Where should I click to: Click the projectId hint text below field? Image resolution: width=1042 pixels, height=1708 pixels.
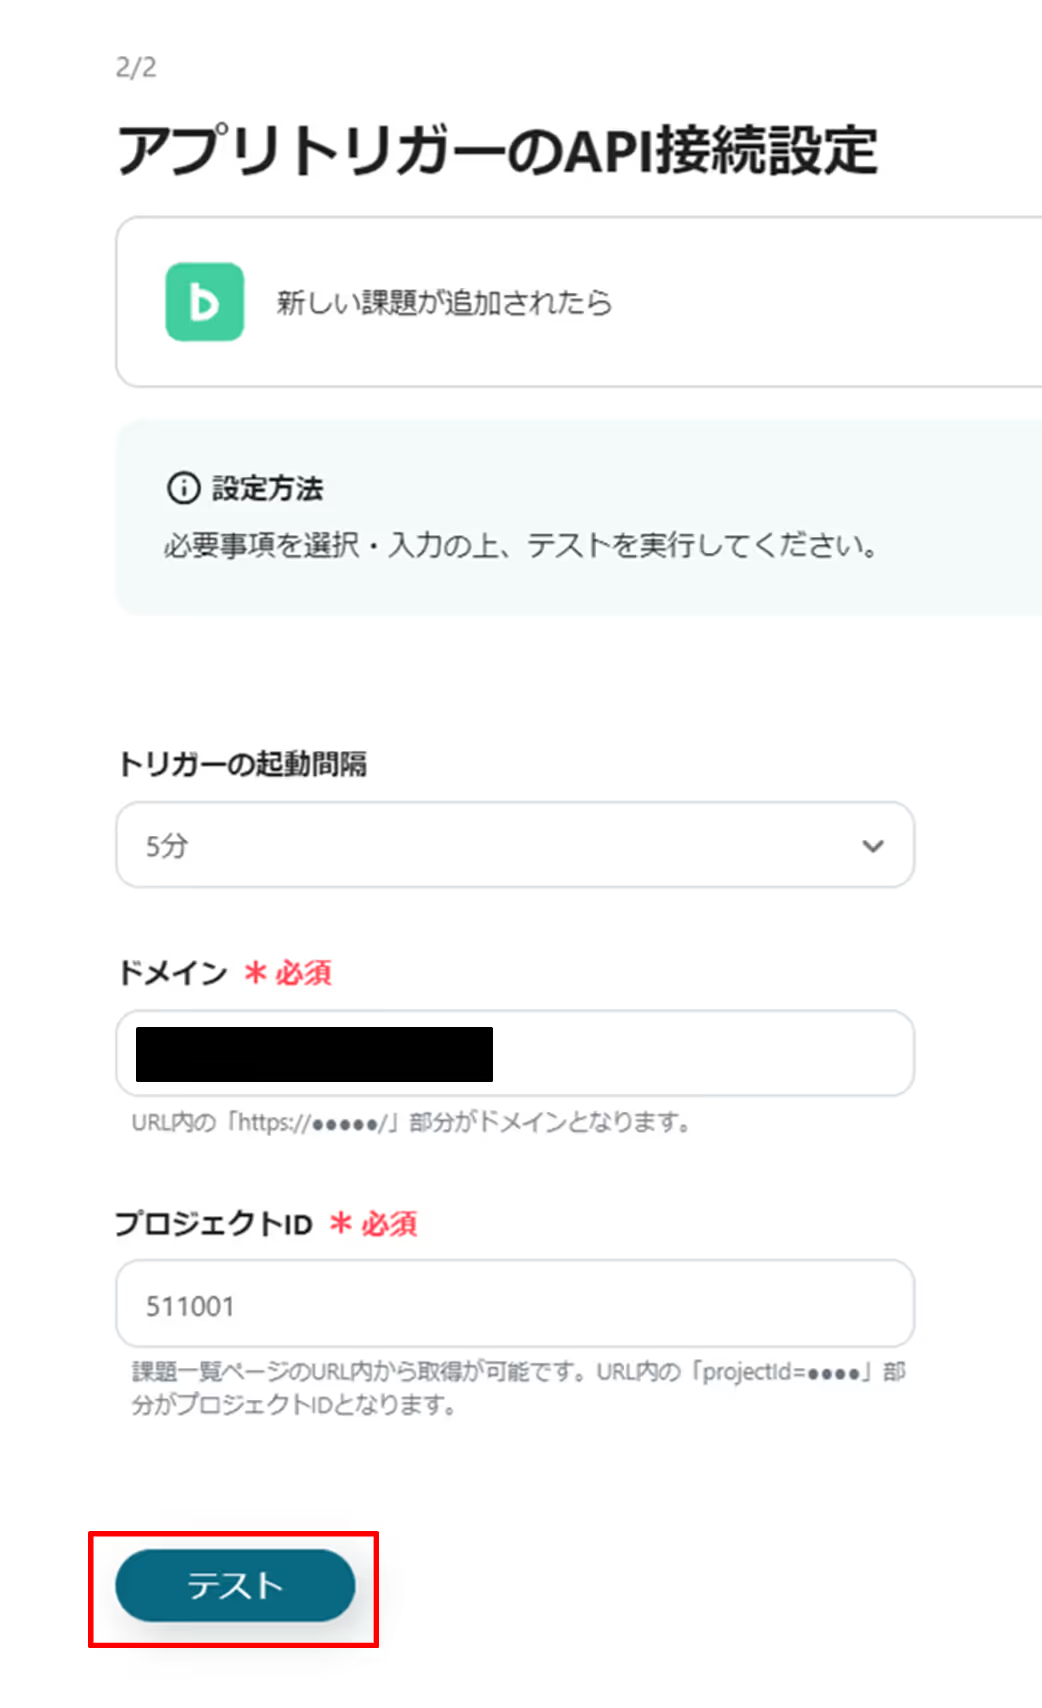519,1388
